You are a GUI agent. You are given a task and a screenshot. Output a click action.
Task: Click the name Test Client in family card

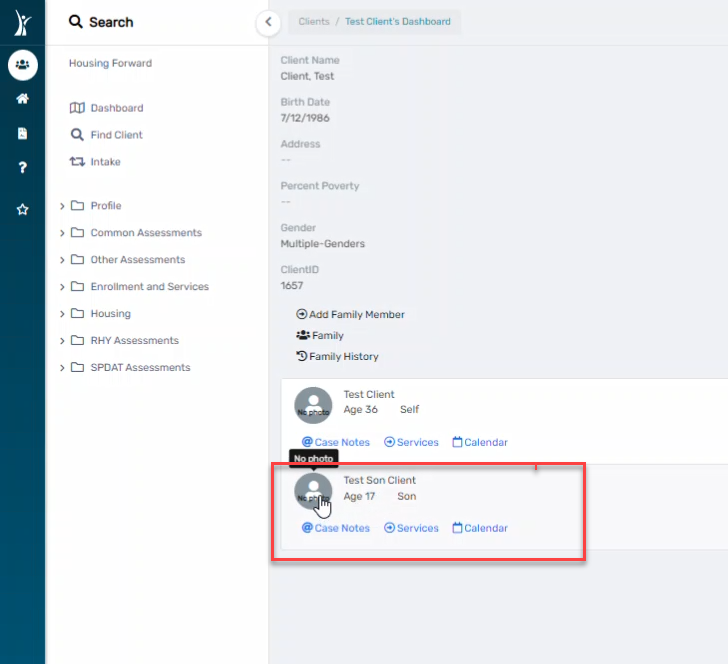tap(369, 394)
